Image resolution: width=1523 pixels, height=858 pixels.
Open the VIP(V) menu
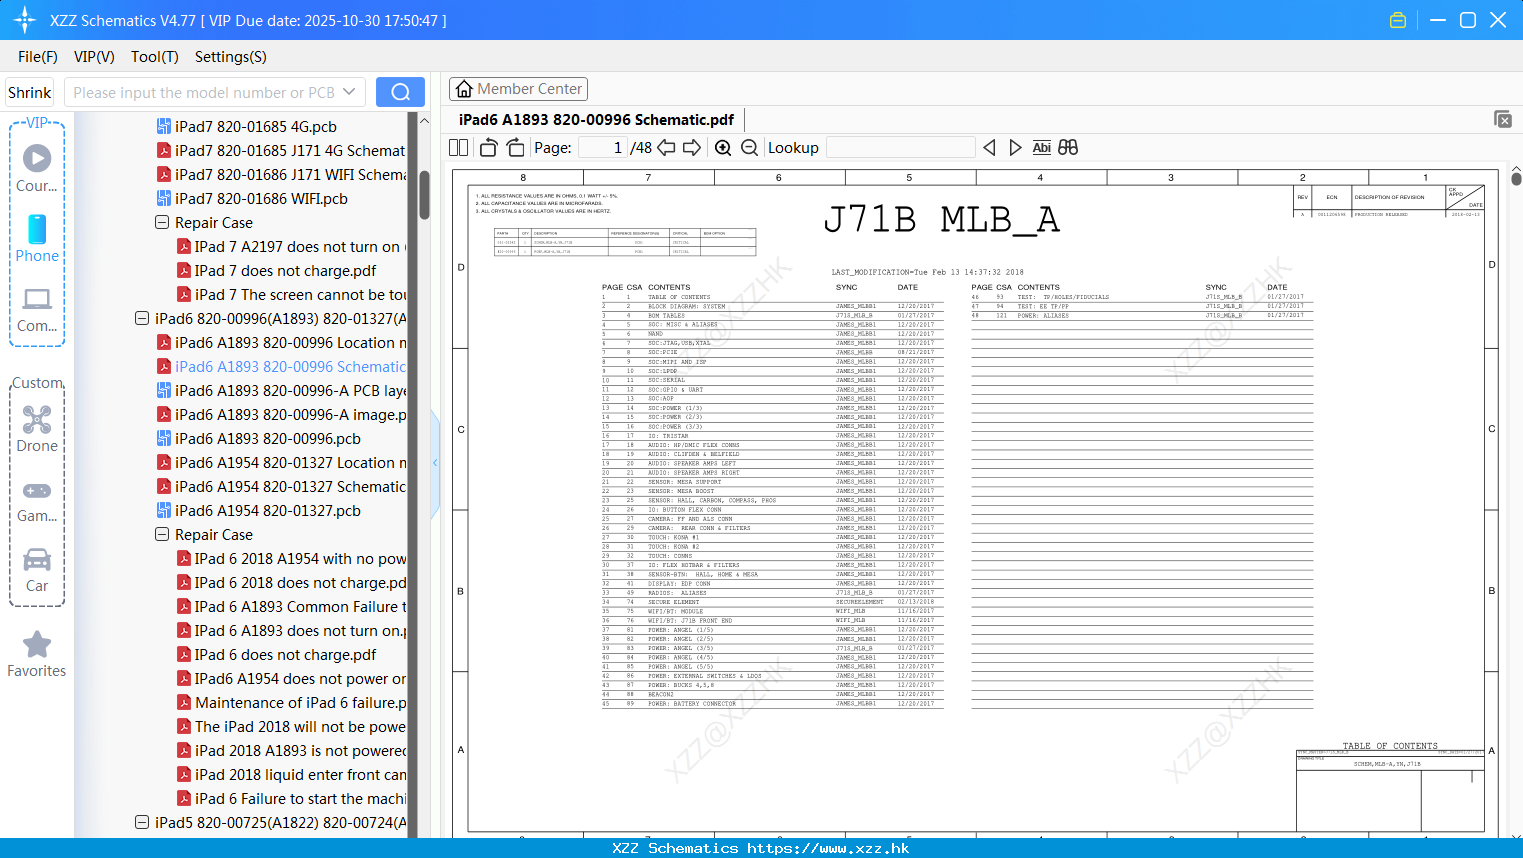tap(94, 57)
